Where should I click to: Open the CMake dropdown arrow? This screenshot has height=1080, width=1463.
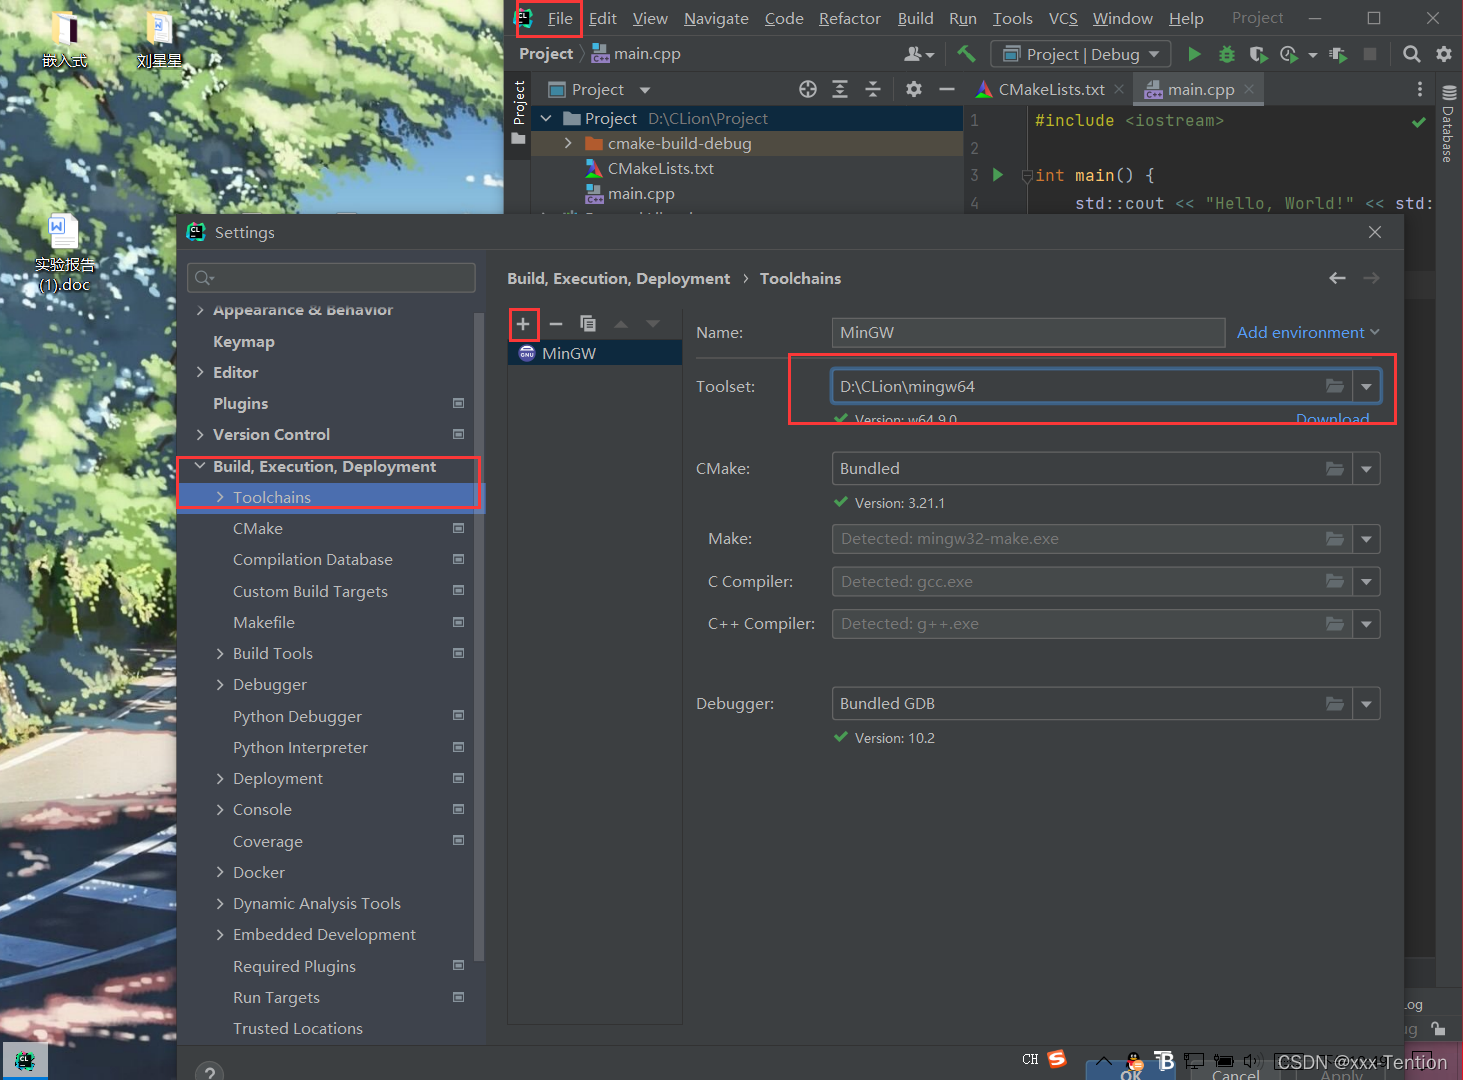[x=1366, y=469]
